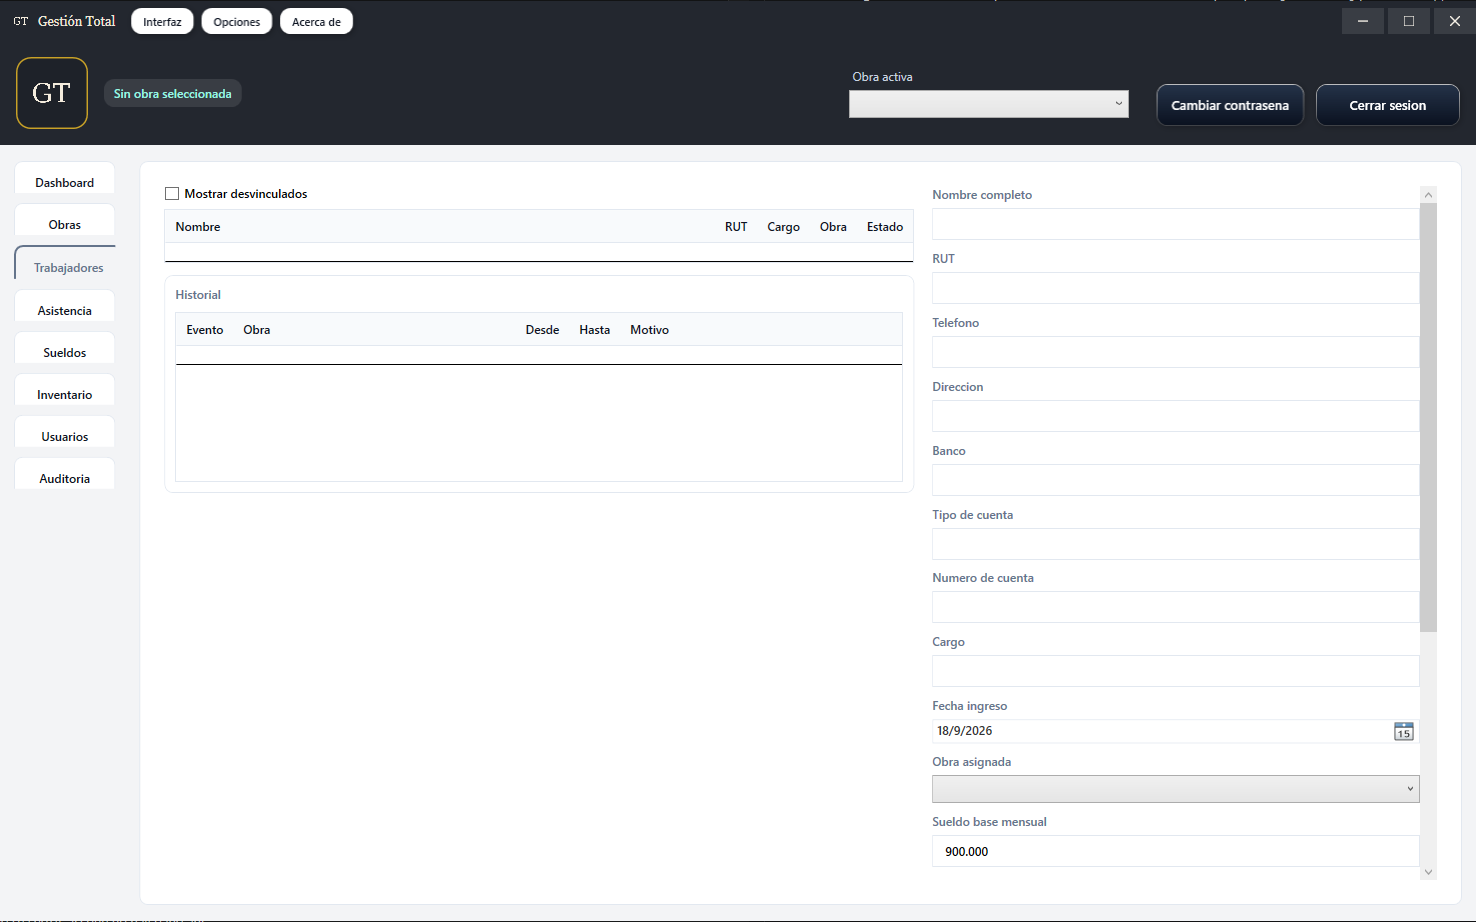This screenshot has height=922, width=1476.
Task: Open the Interfaz menu
Action: coord(162,21)
